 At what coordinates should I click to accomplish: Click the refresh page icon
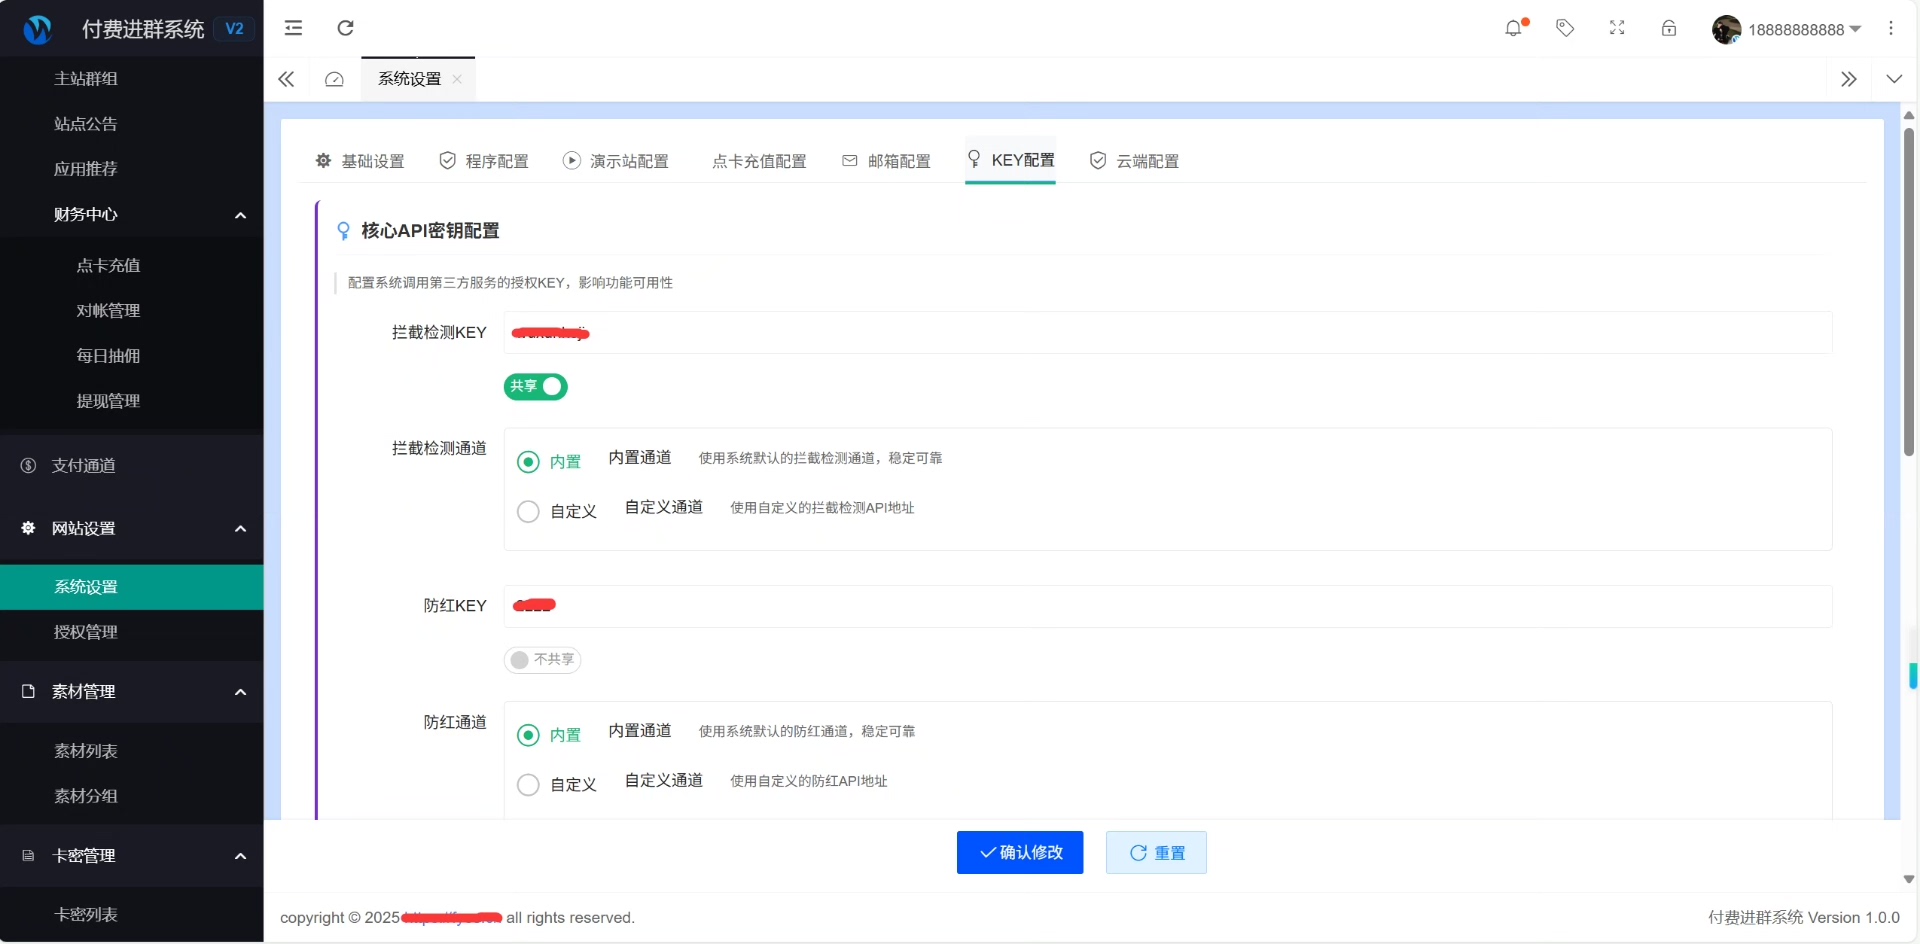pos(345,28)
